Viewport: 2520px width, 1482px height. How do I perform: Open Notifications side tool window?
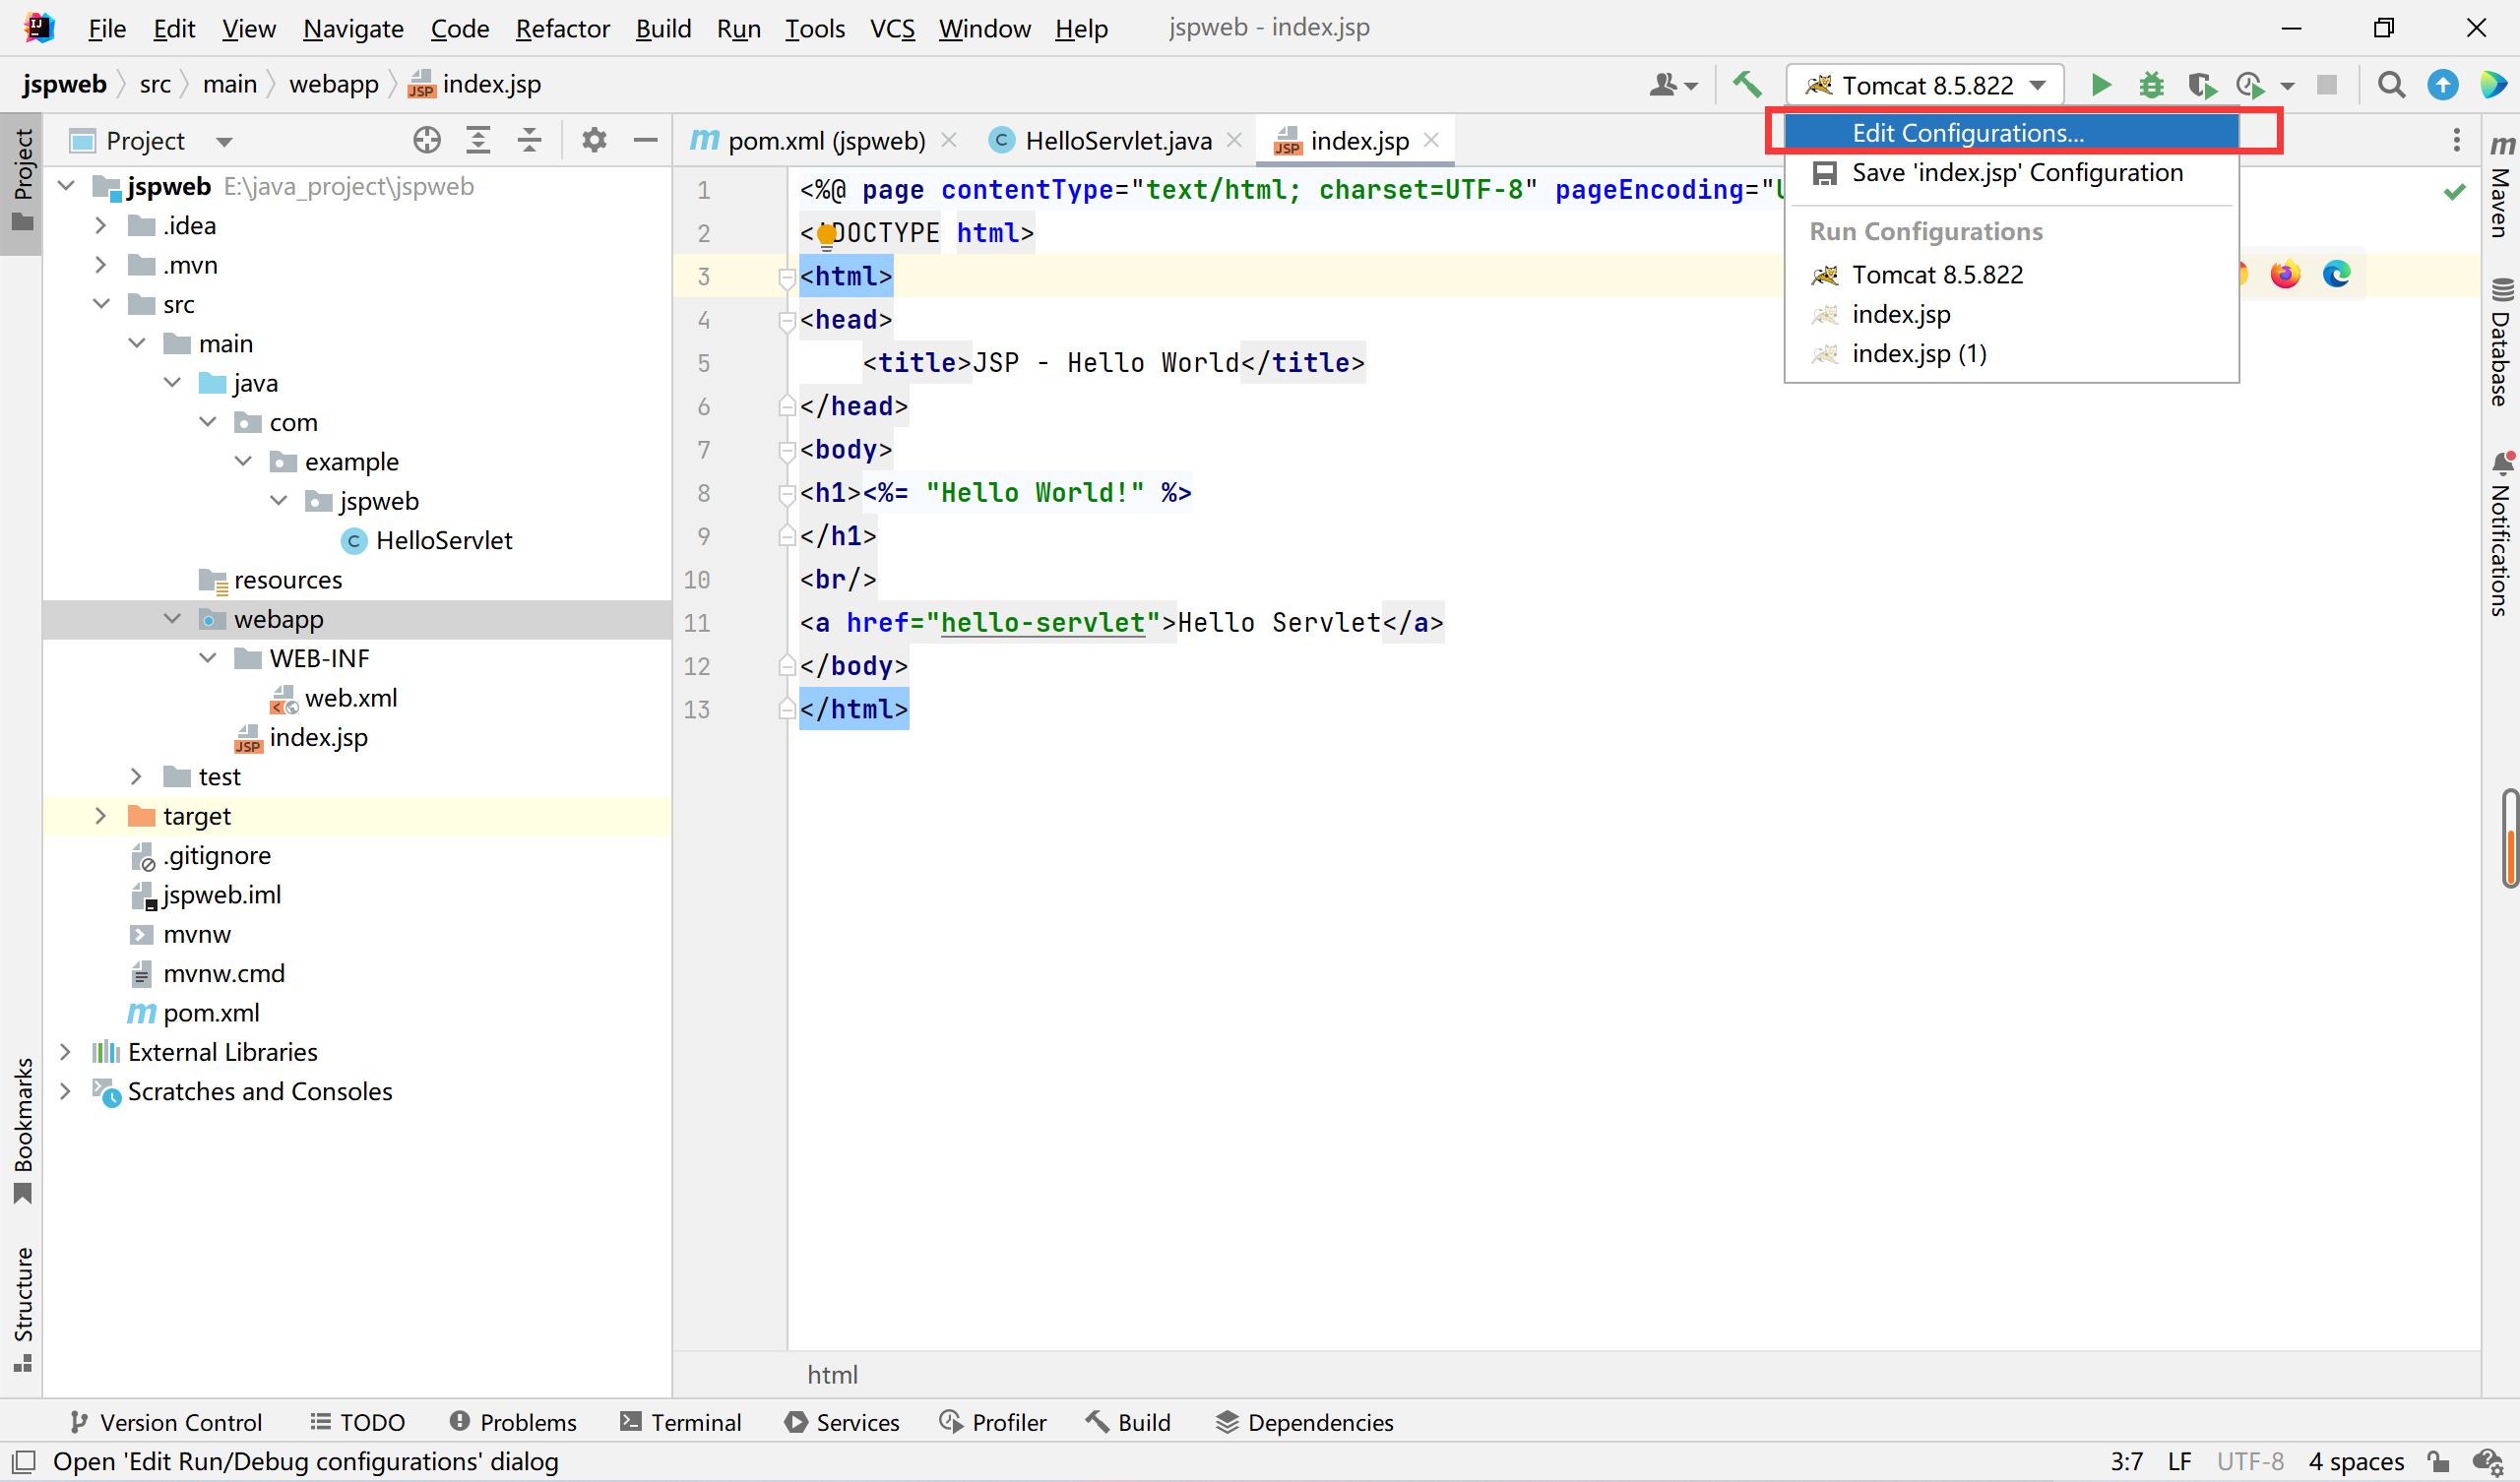(x=2501, y=533)
